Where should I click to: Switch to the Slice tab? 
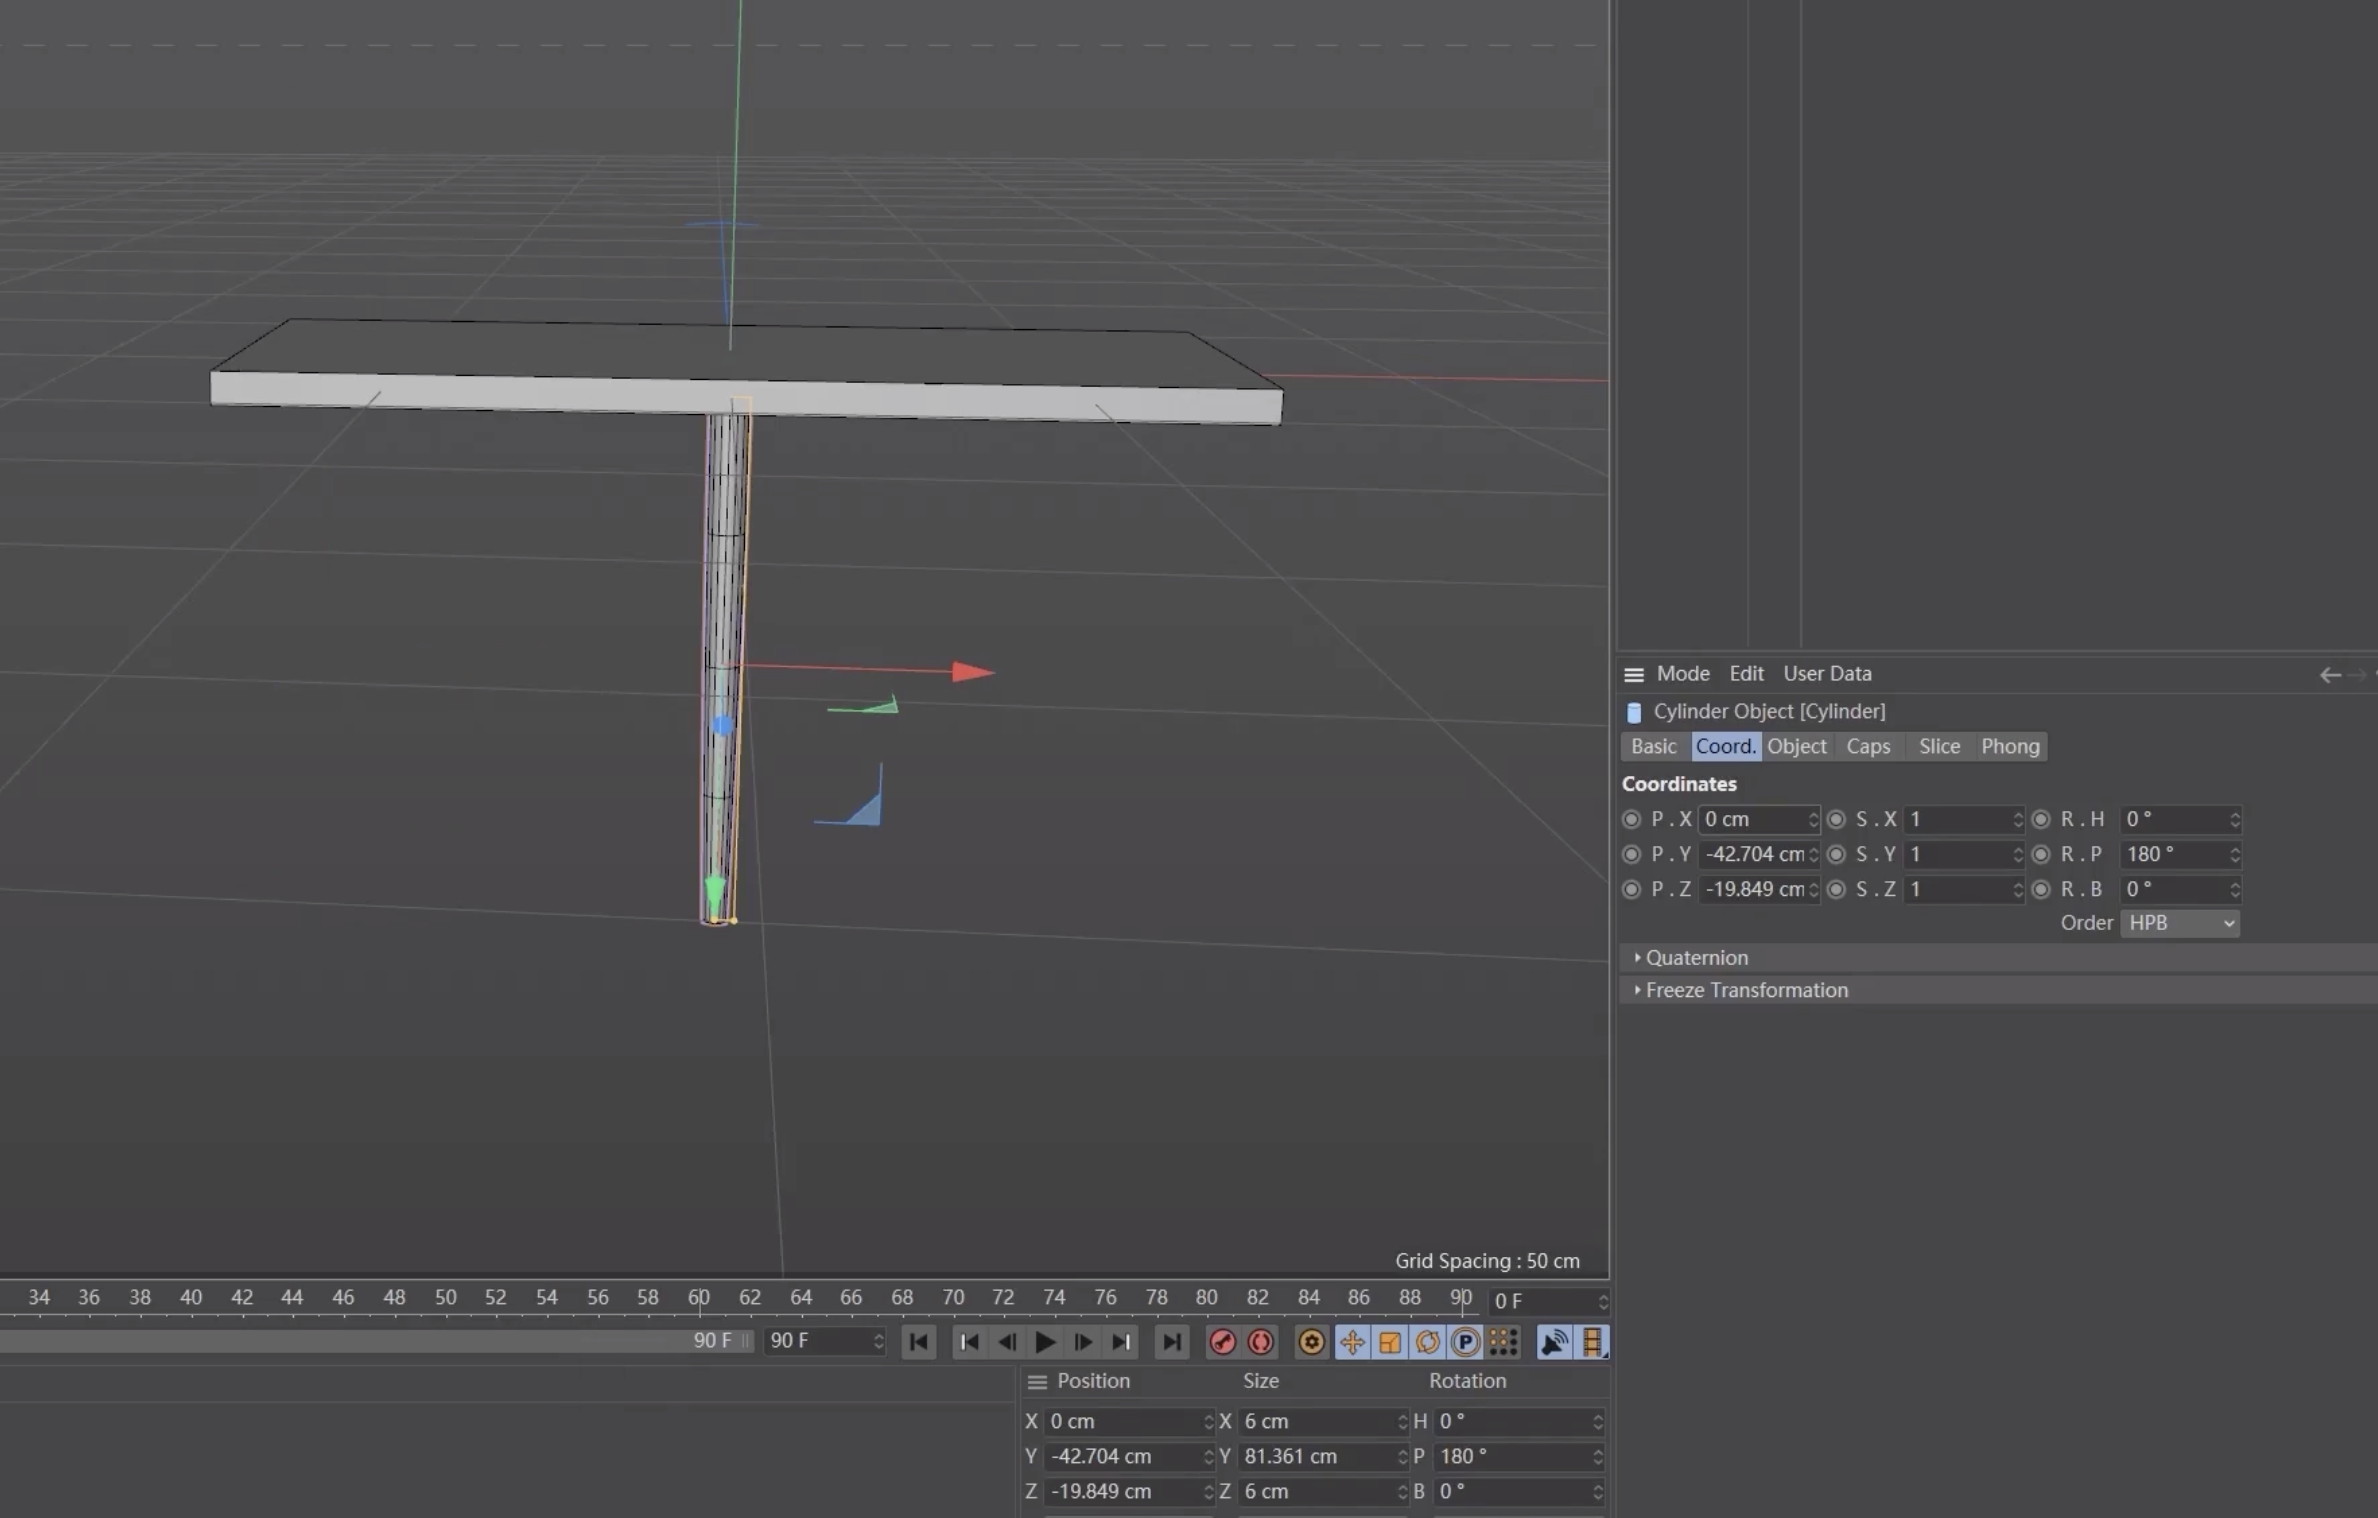[1939, 747]
